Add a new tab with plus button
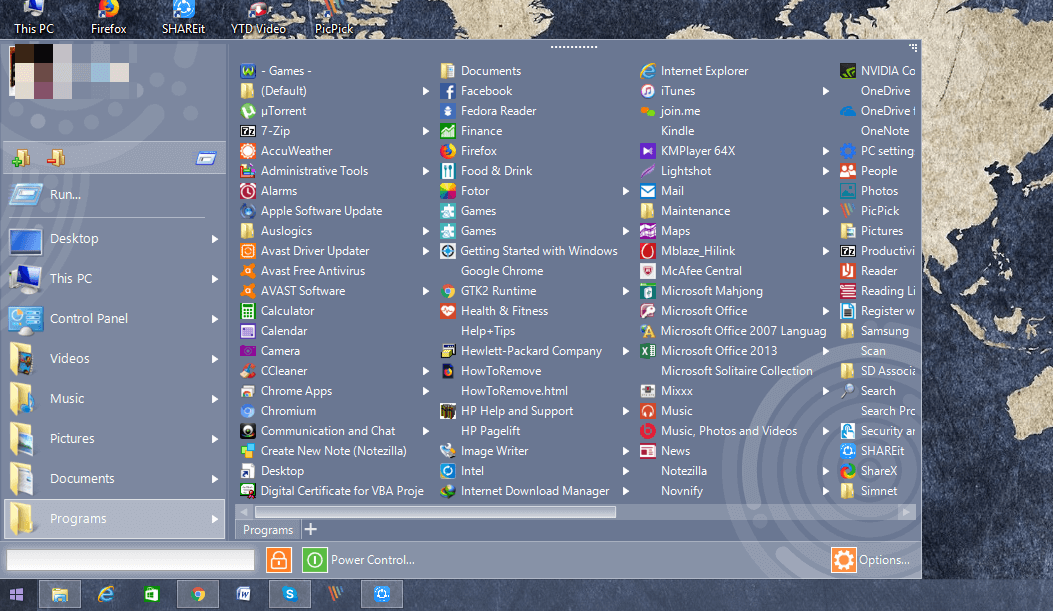The image size is (1053, 611). click(x=310, y=530)
